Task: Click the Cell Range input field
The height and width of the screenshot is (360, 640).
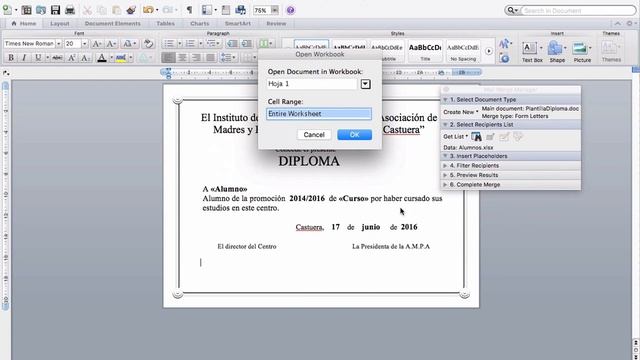Action: tap(319, 114)
